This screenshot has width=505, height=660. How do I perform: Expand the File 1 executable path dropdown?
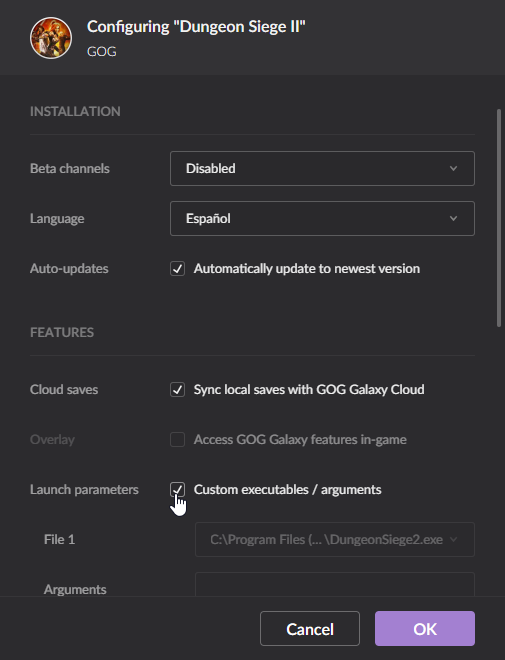[x=335, y=540]
